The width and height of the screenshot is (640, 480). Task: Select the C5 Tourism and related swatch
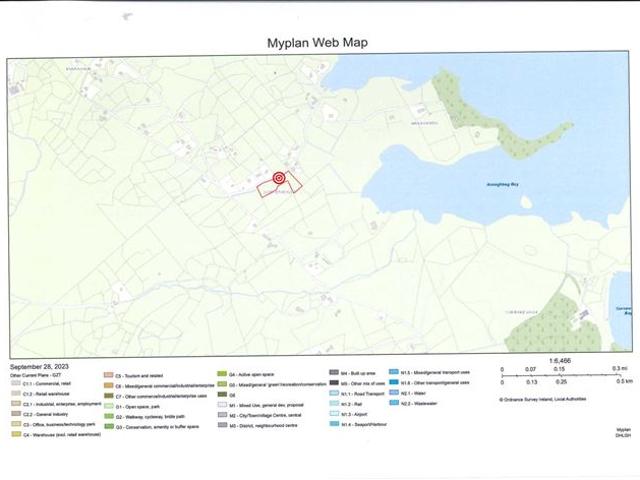(109, 375)
